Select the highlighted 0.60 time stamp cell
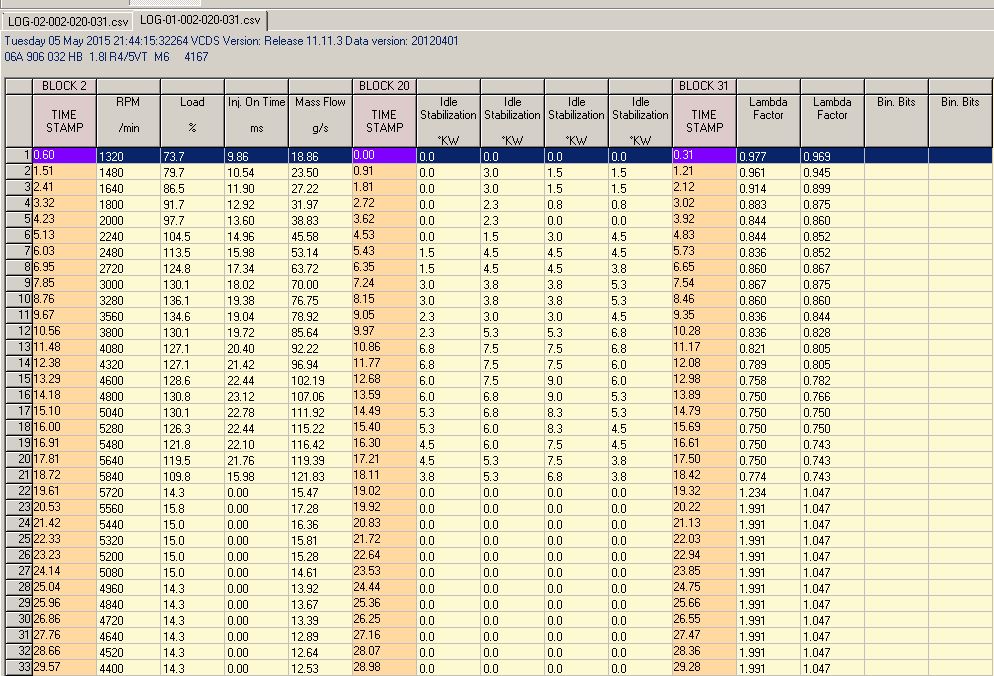The width and height of the screenshot is (994, 676). (x=64, y=155)
